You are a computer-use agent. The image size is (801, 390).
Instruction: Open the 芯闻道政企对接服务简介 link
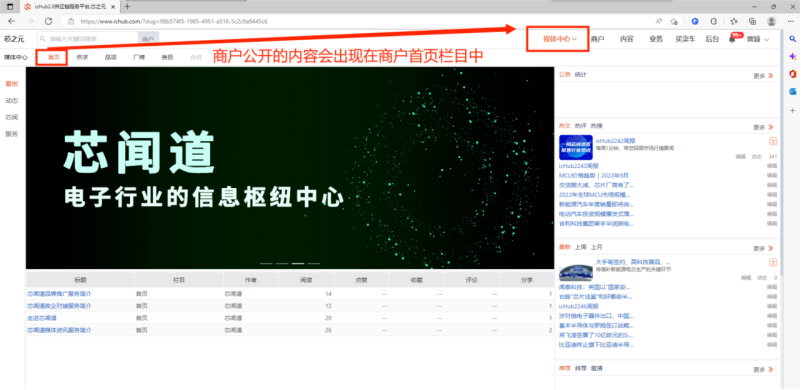click(59, 306)
